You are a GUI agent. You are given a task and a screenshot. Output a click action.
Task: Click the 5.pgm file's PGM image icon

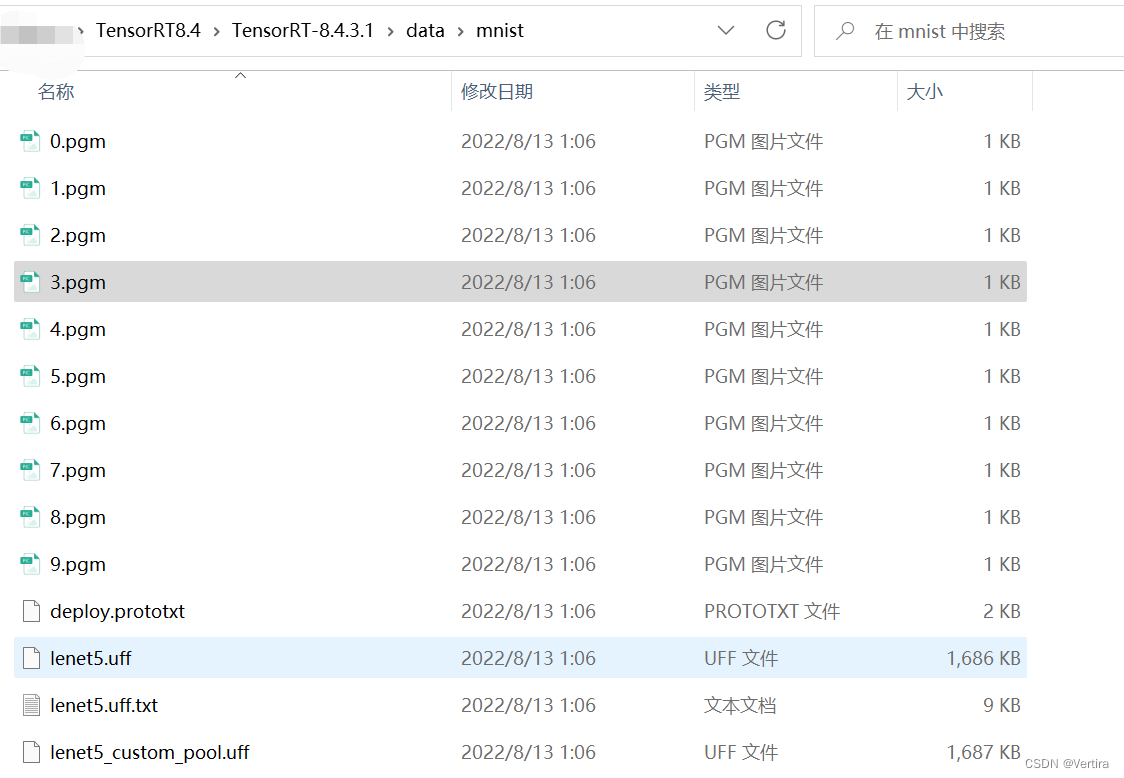pyautogui.click(x=28, y=376)
